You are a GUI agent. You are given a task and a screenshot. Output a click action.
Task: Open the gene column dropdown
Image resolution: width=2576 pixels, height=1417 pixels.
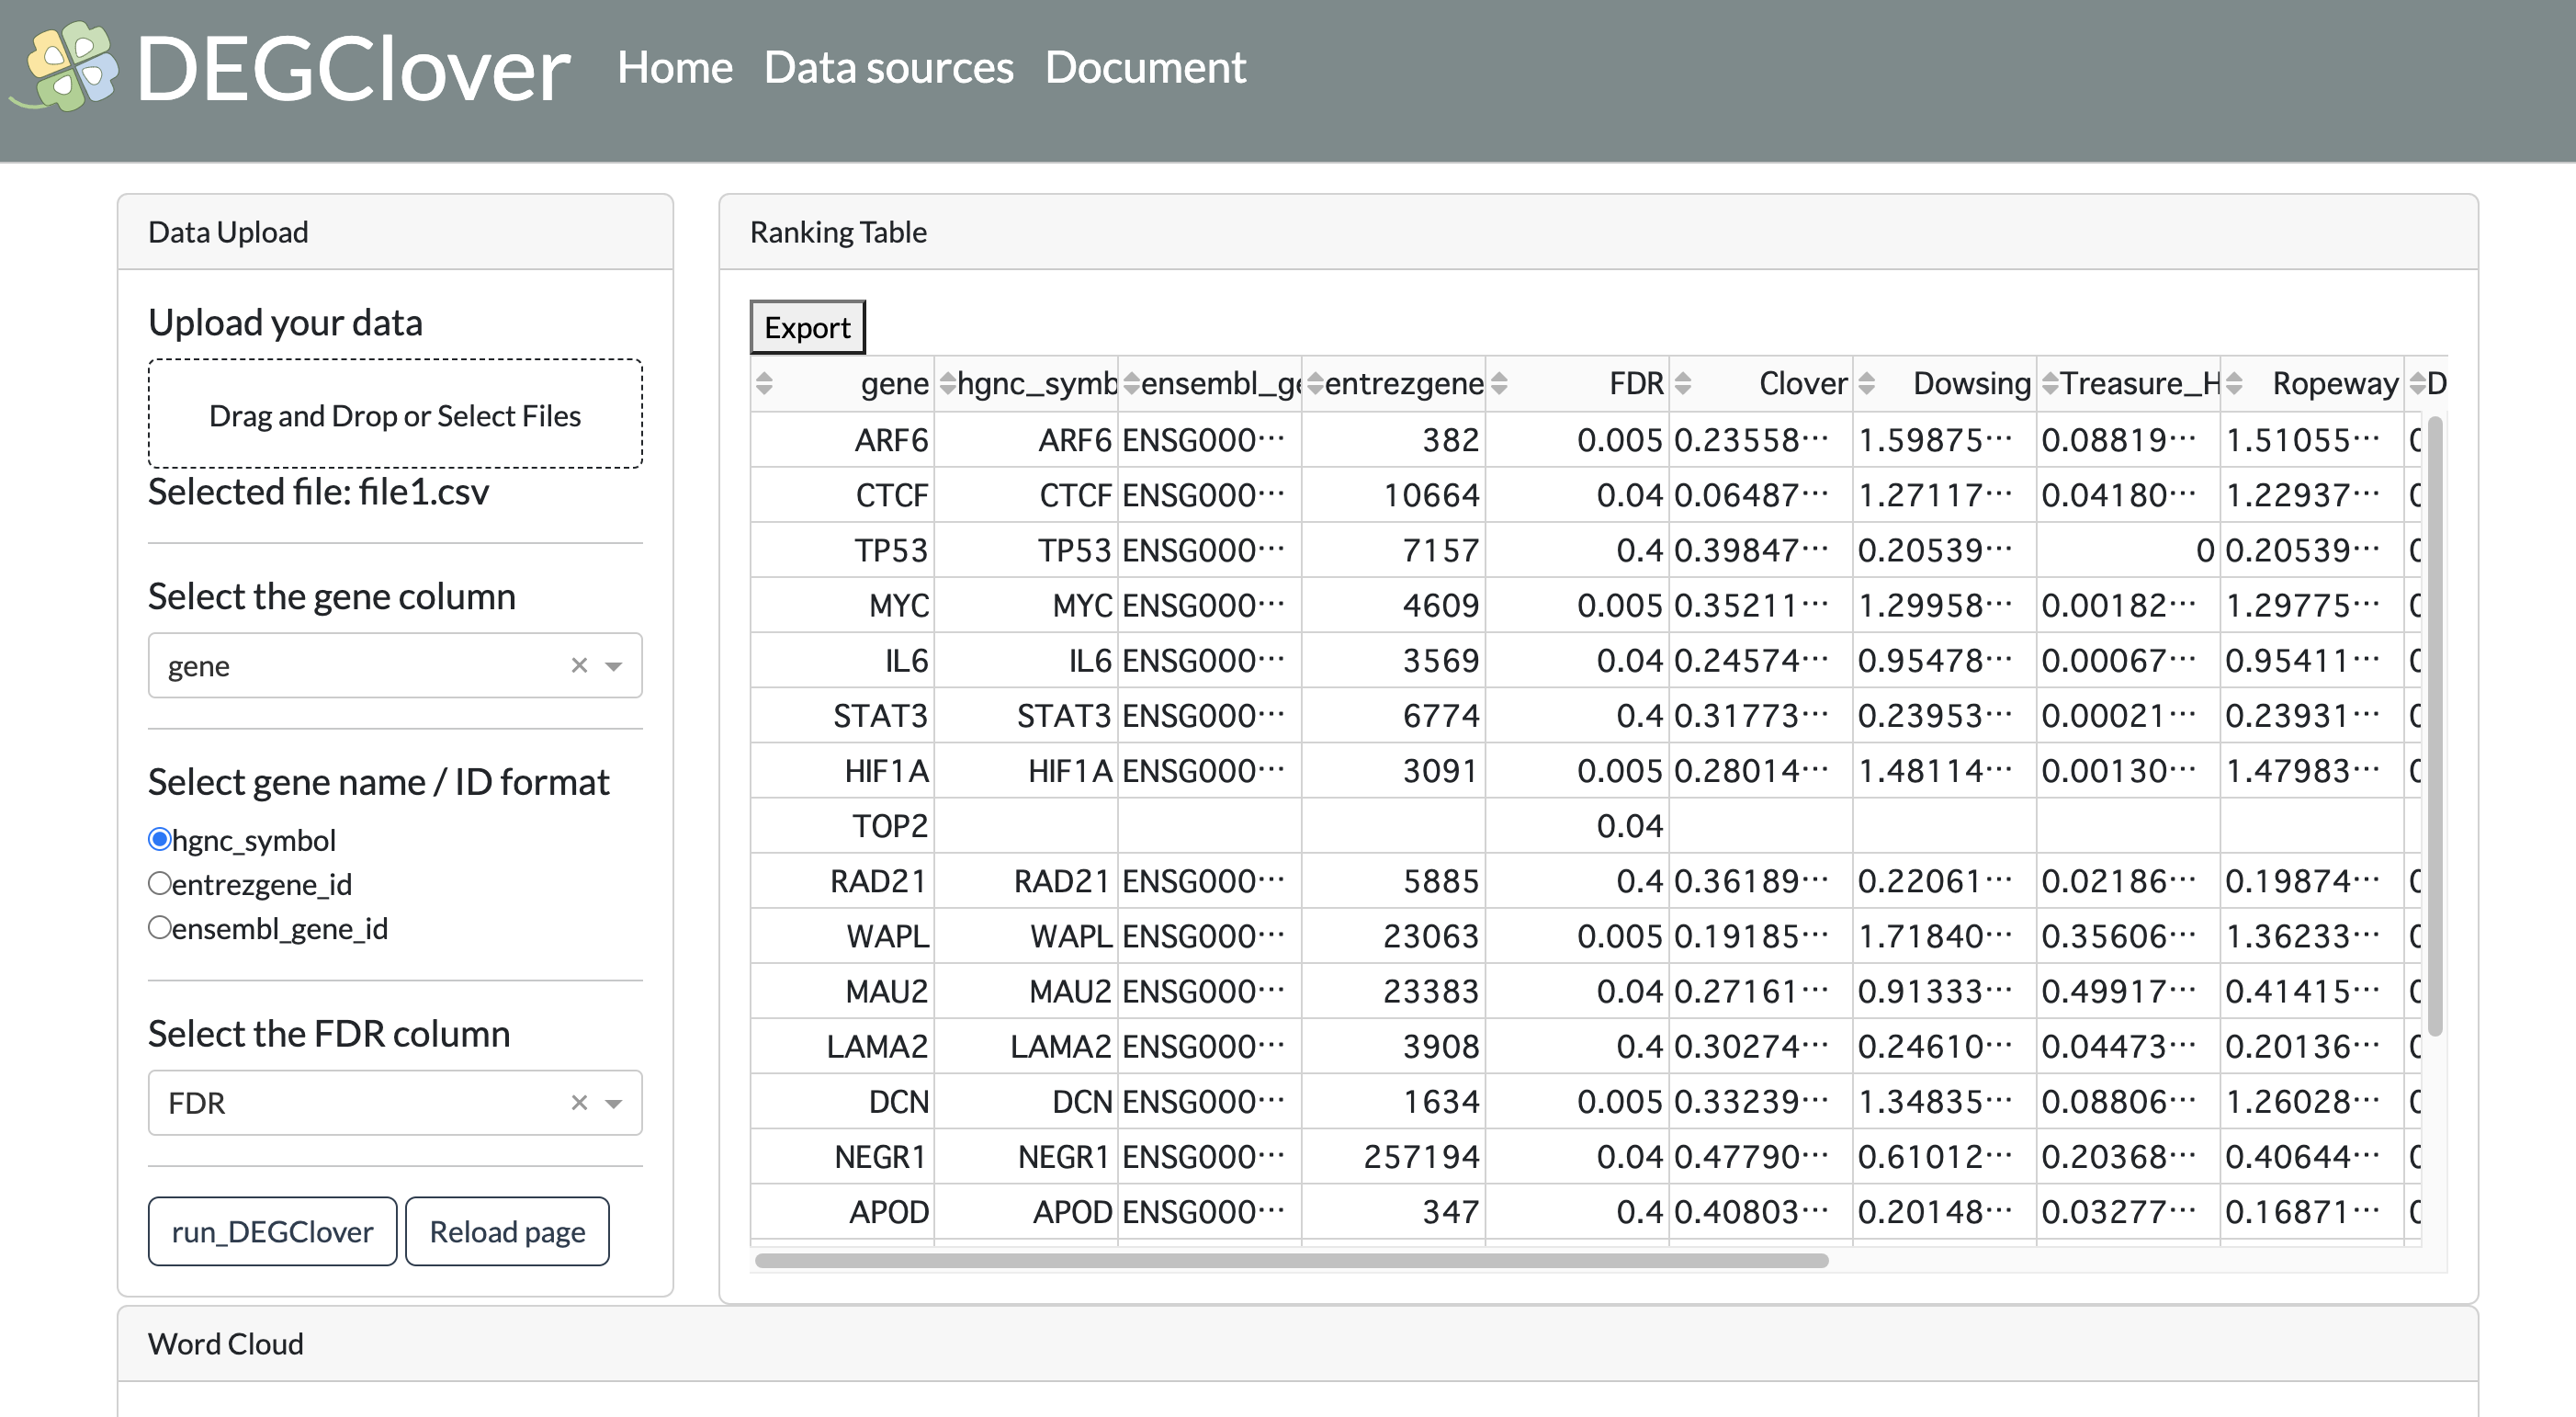click(x=612, y=665)
